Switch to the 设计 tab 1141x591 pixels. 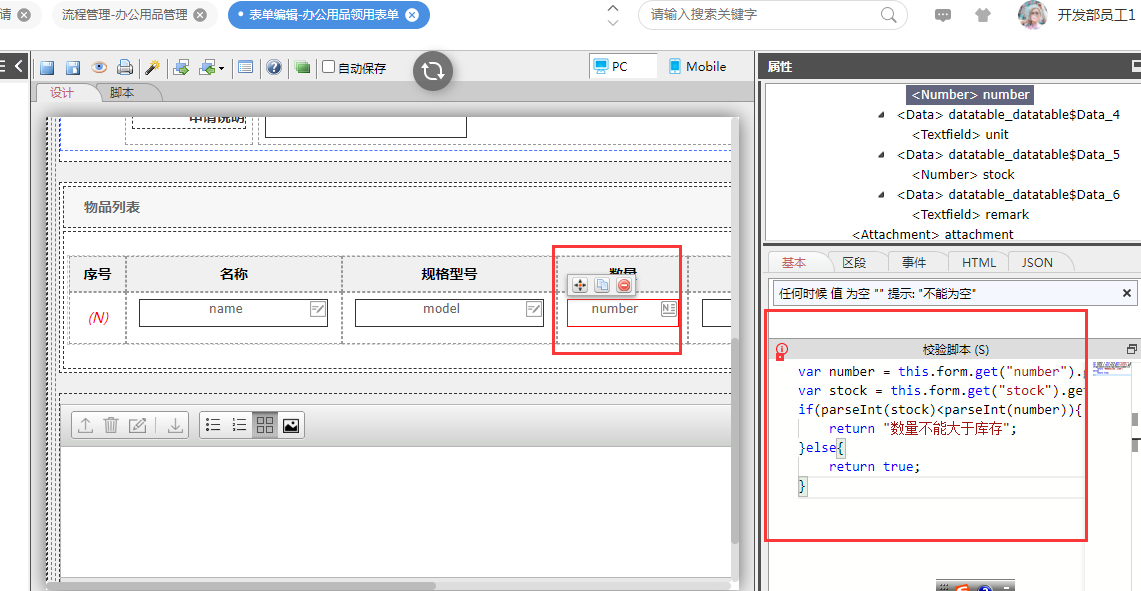click(x=63, y=92)
